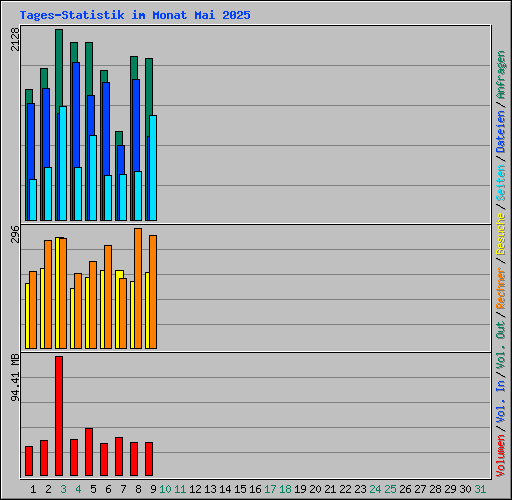Click the cyan Seiten bar for day 9
This screenshot has width=512, height=500.
[153, 168]
